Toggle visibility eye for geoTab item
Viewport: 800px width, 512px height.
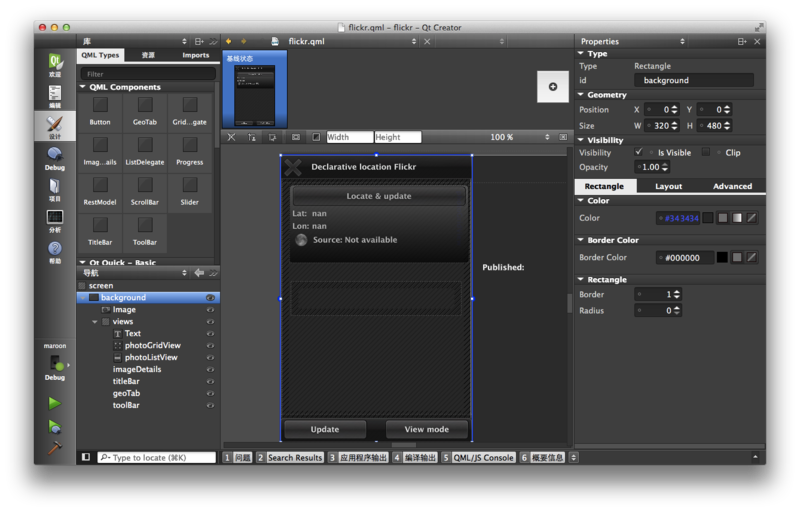210,393
